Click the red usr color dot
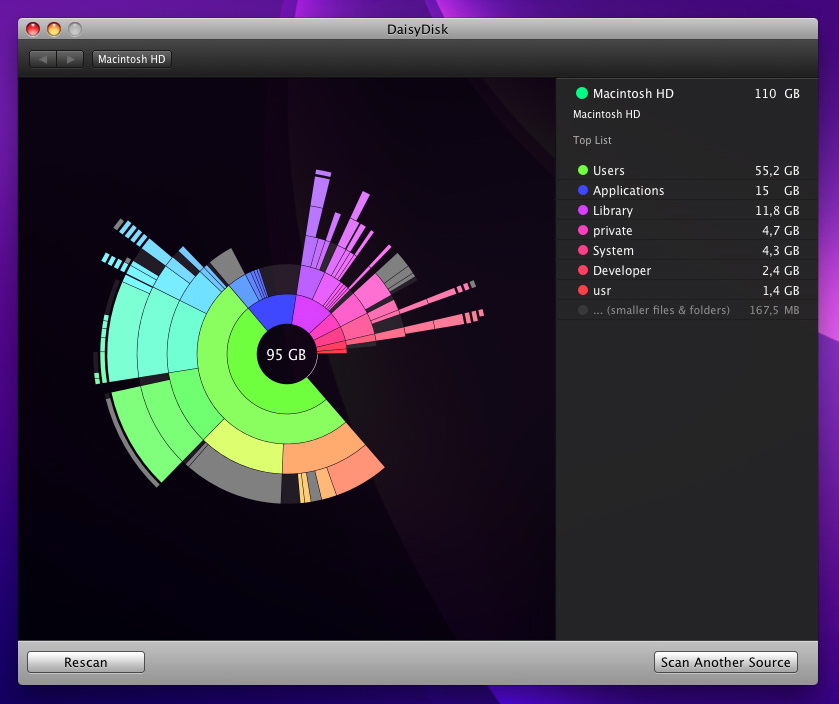The image size is (839, 704). pyautogui.click(x=583, y=290)
